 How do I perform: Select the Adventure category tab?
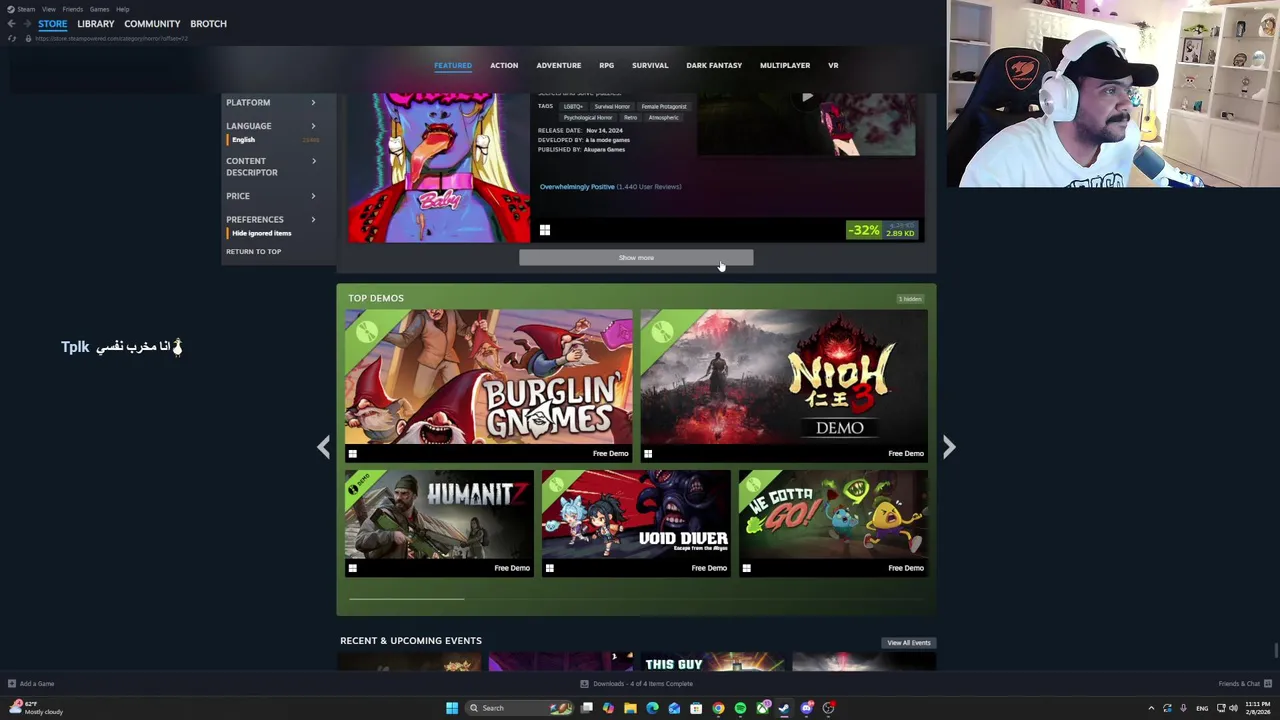coord(558,65)
